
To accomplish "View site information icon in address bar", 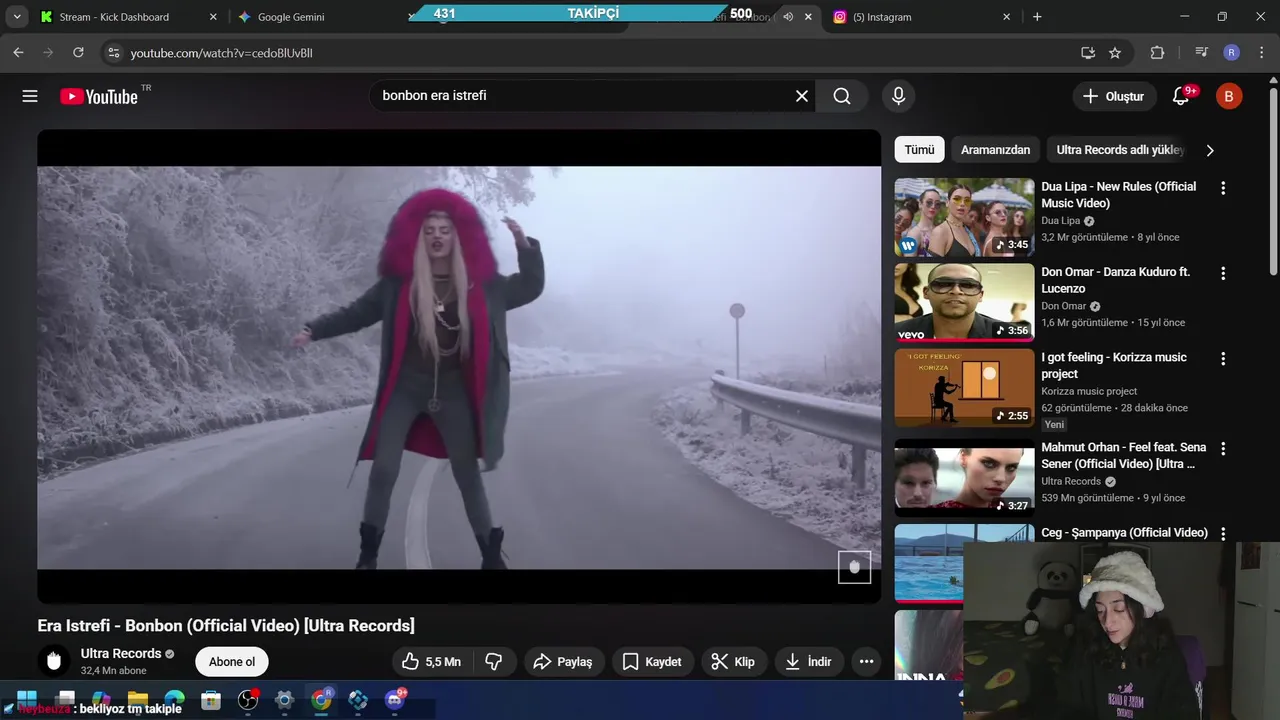I will (113, 53).
